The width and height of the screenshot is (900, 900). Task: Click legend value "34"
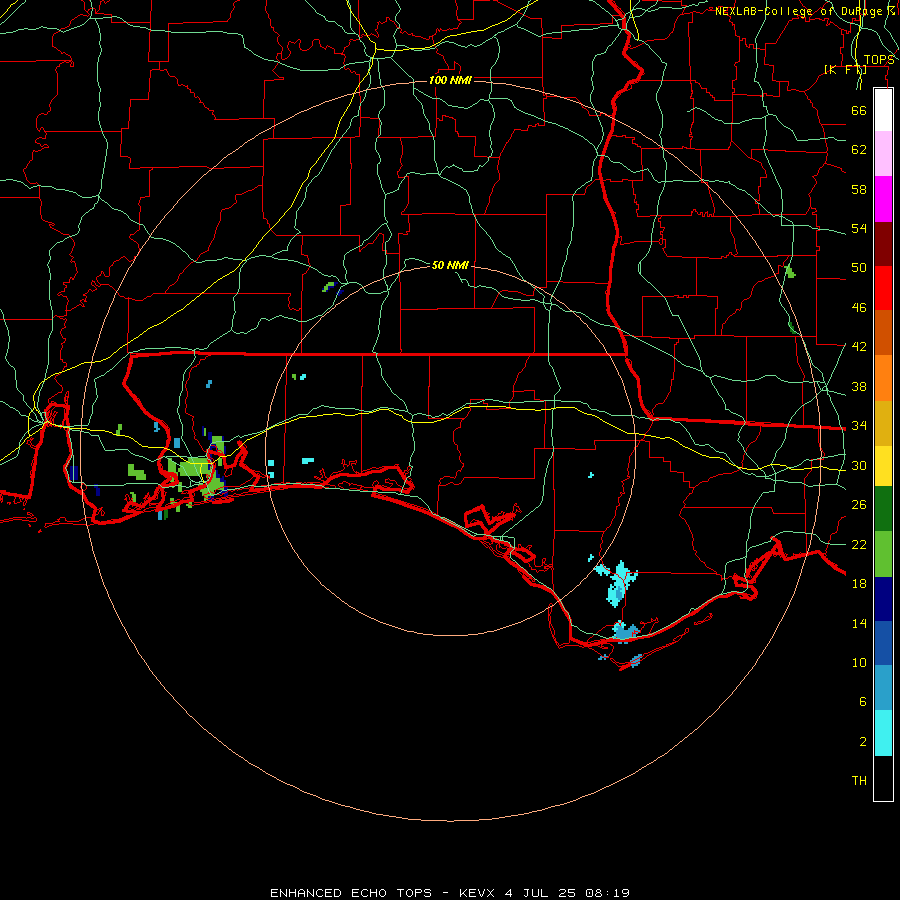click(x=859, y=426)
